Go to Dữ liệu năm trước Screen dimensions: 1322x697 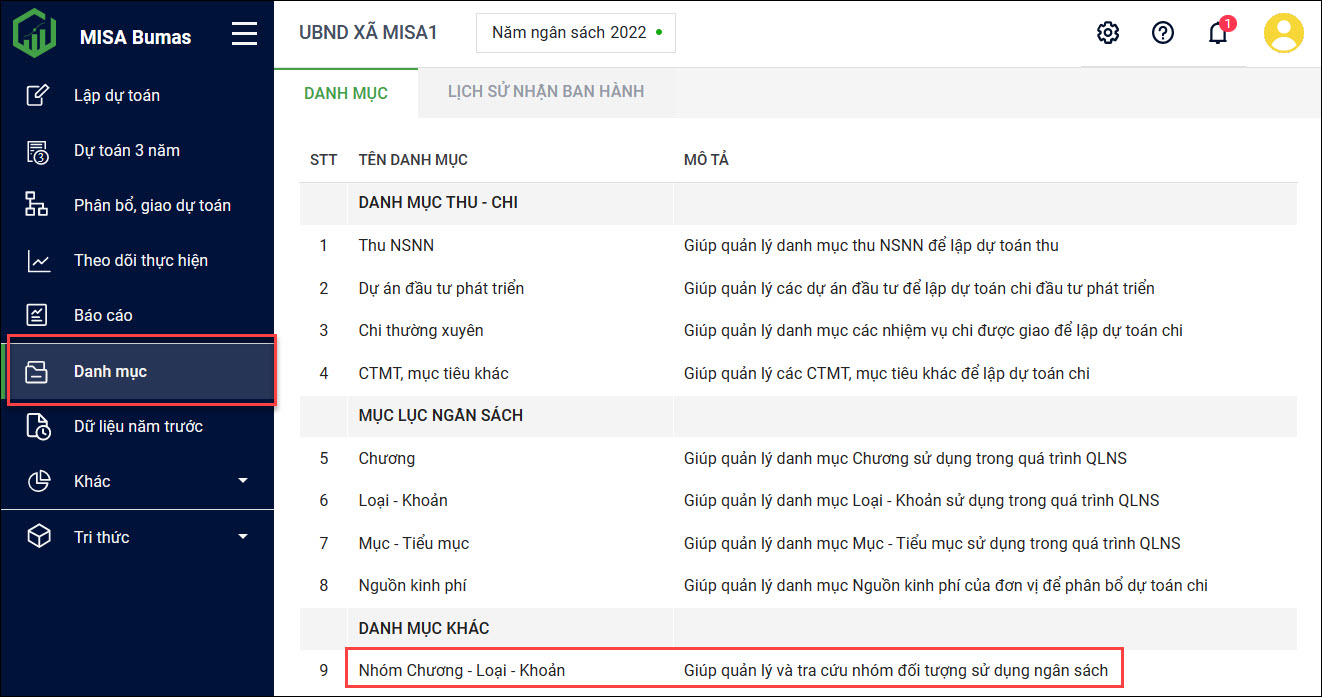tap(138, 426)
